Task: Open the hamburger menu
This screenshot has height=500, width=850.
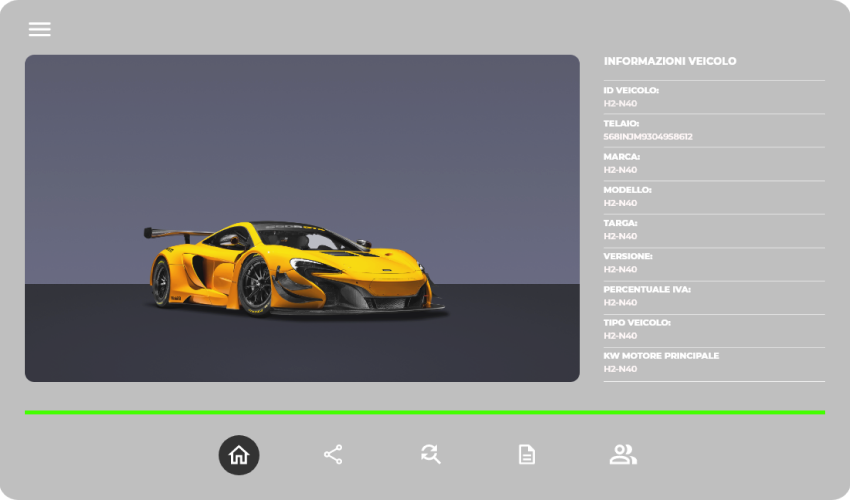Action: pos(39,29)
